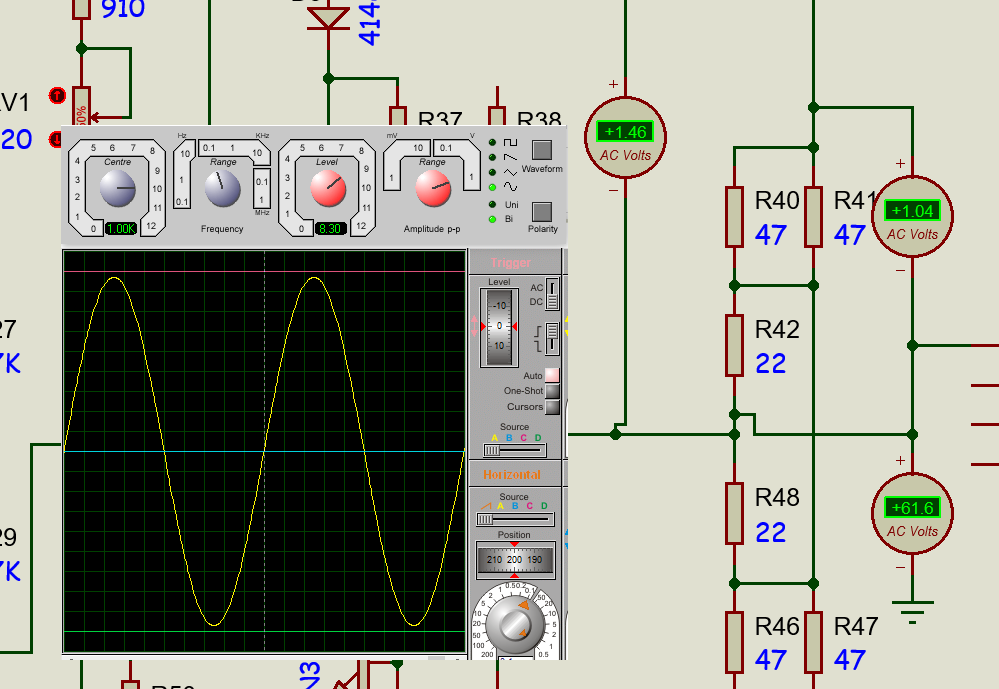Screen dimensions: 999x689
Task: Select the +61.6 AC voltmeter
Action: click(x=912, y=514)
